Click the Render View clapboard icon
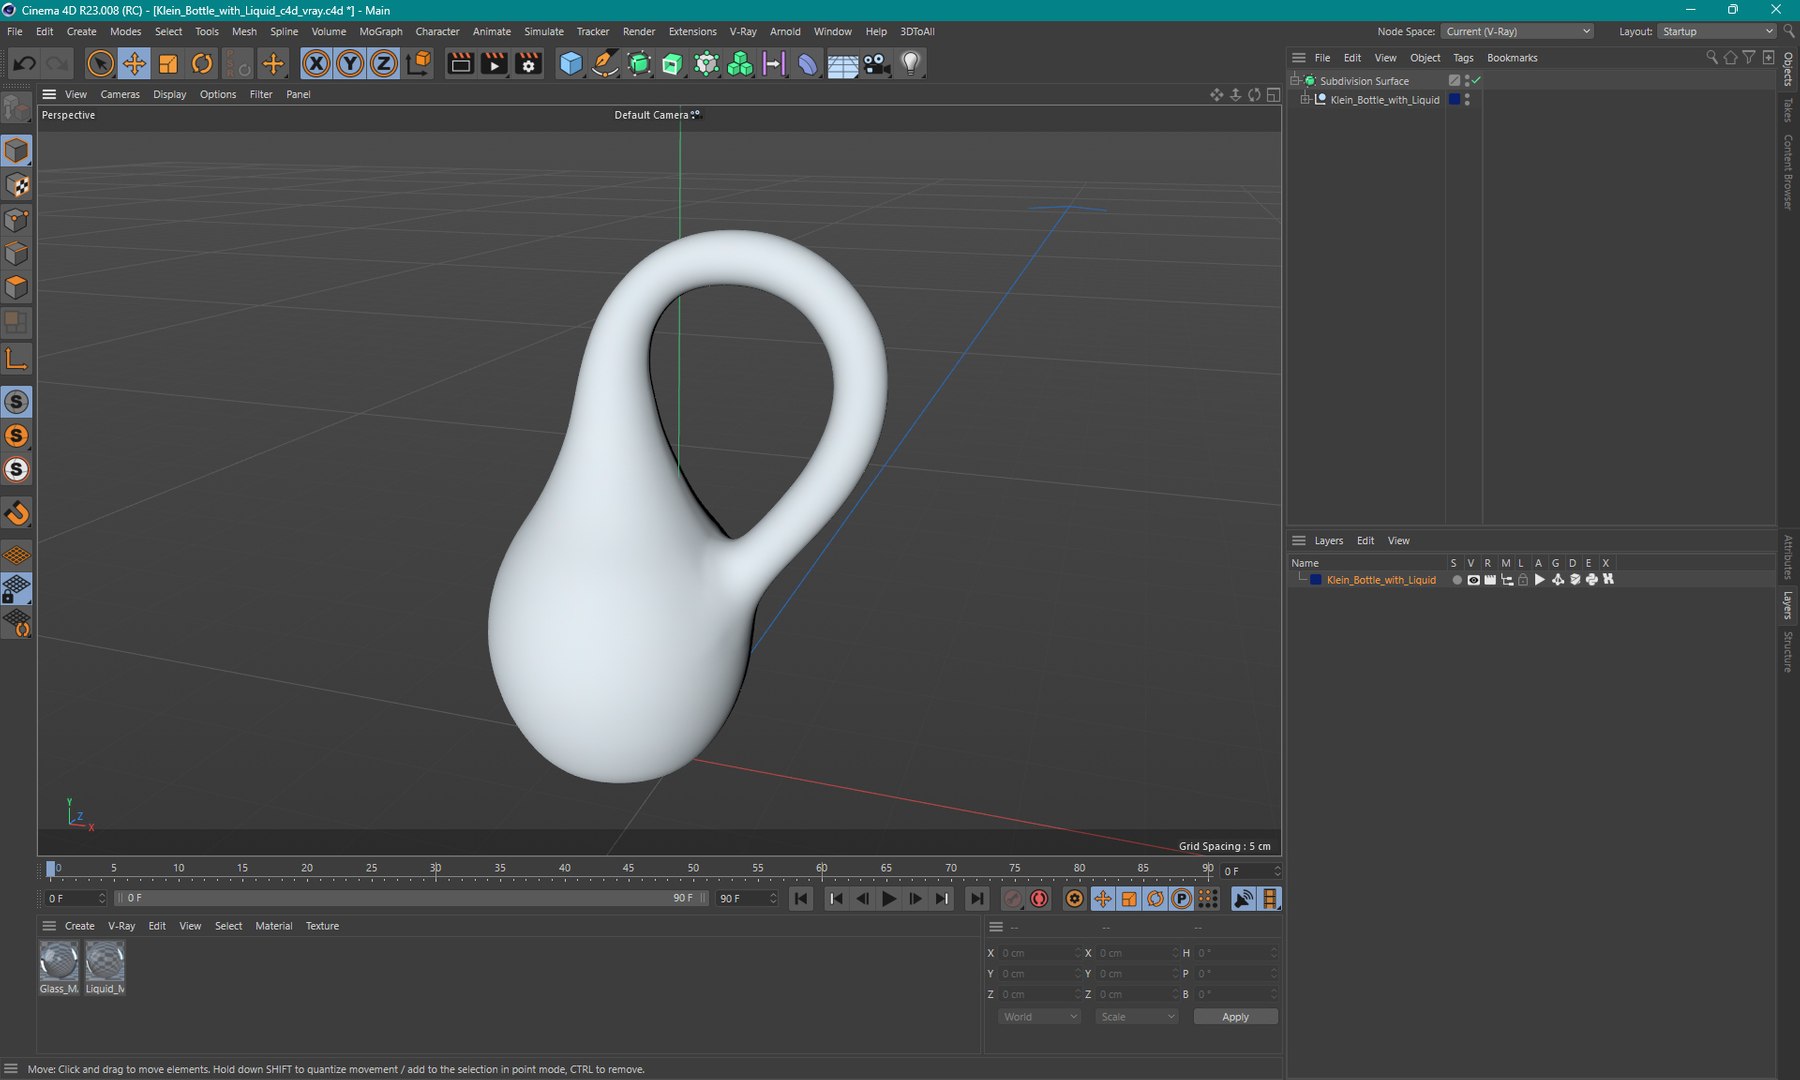Viewport: 1800px width, 1080px height. click(x=460, y=64)
